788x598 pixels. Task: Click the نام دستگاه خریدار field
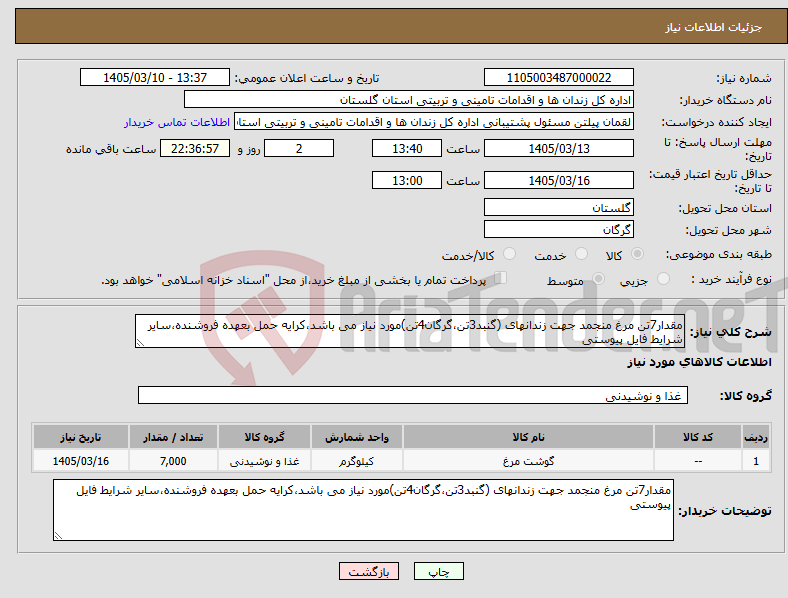point(409,99)
